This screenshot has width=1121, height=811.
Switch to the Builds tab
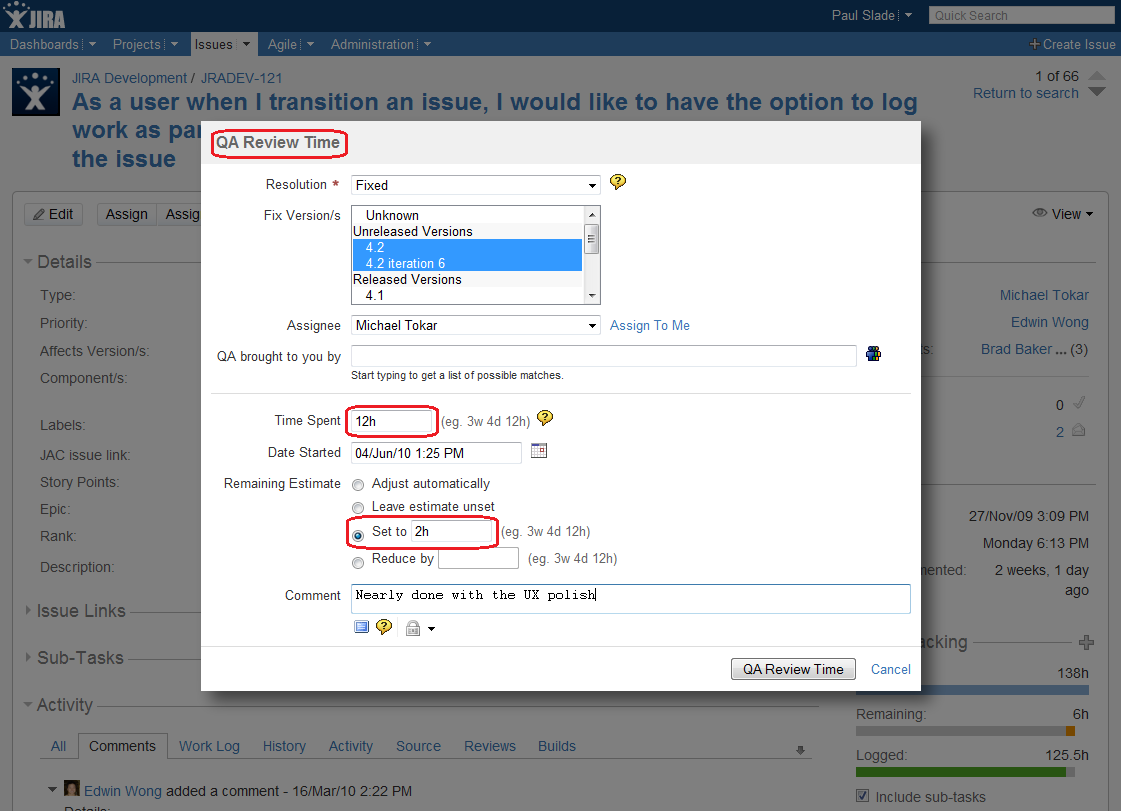click(x=556, y=746)
